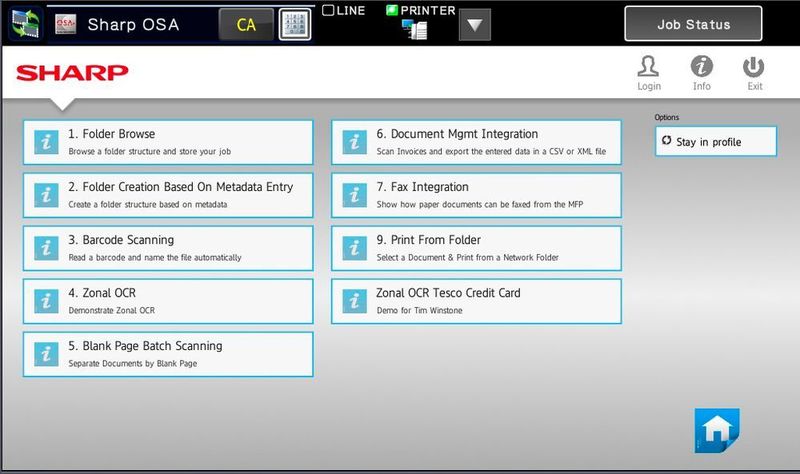Open Zonal OCR Tesco Credit Card profile

(477, 302)
